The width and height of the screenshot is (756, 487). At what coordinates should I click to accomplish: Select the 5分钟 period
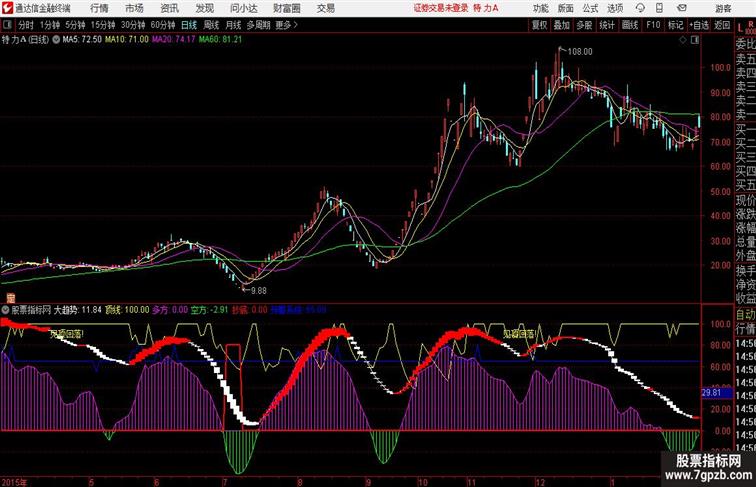coord(76,24)
